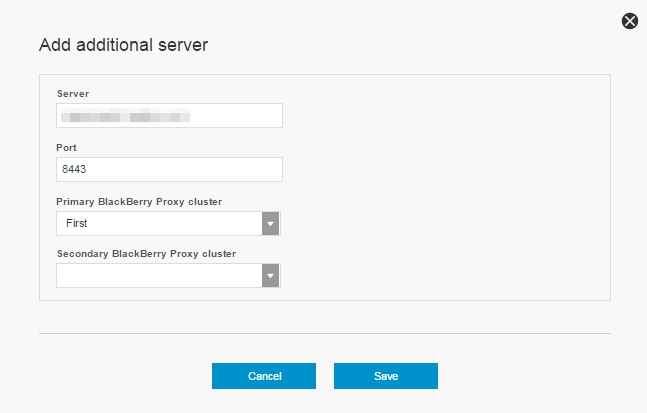Expand the Secondary BlackBerry Proxy cluster arrow
647x413 pixels.
[270, 276]
